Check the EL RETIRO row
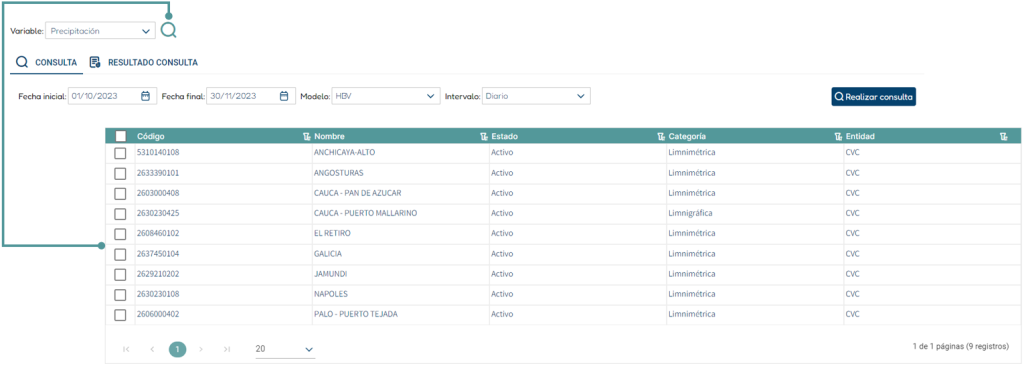The width and height of the screenshot is (1024, 366). pyautogui.click(x=120, y=233)
